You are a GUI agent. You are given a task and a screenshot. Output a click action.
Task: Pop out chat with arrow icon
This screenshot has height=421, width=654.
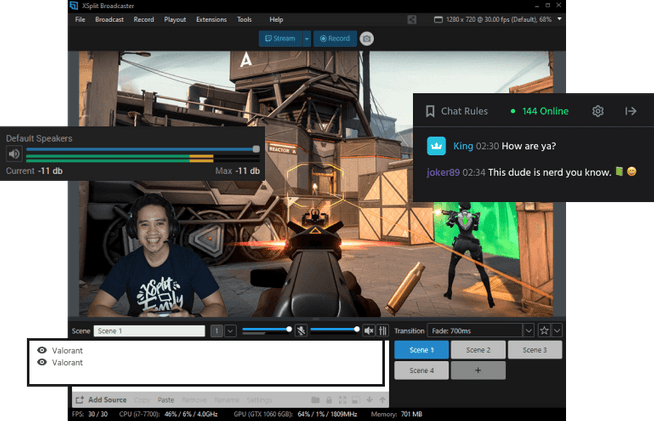[631, 111]
